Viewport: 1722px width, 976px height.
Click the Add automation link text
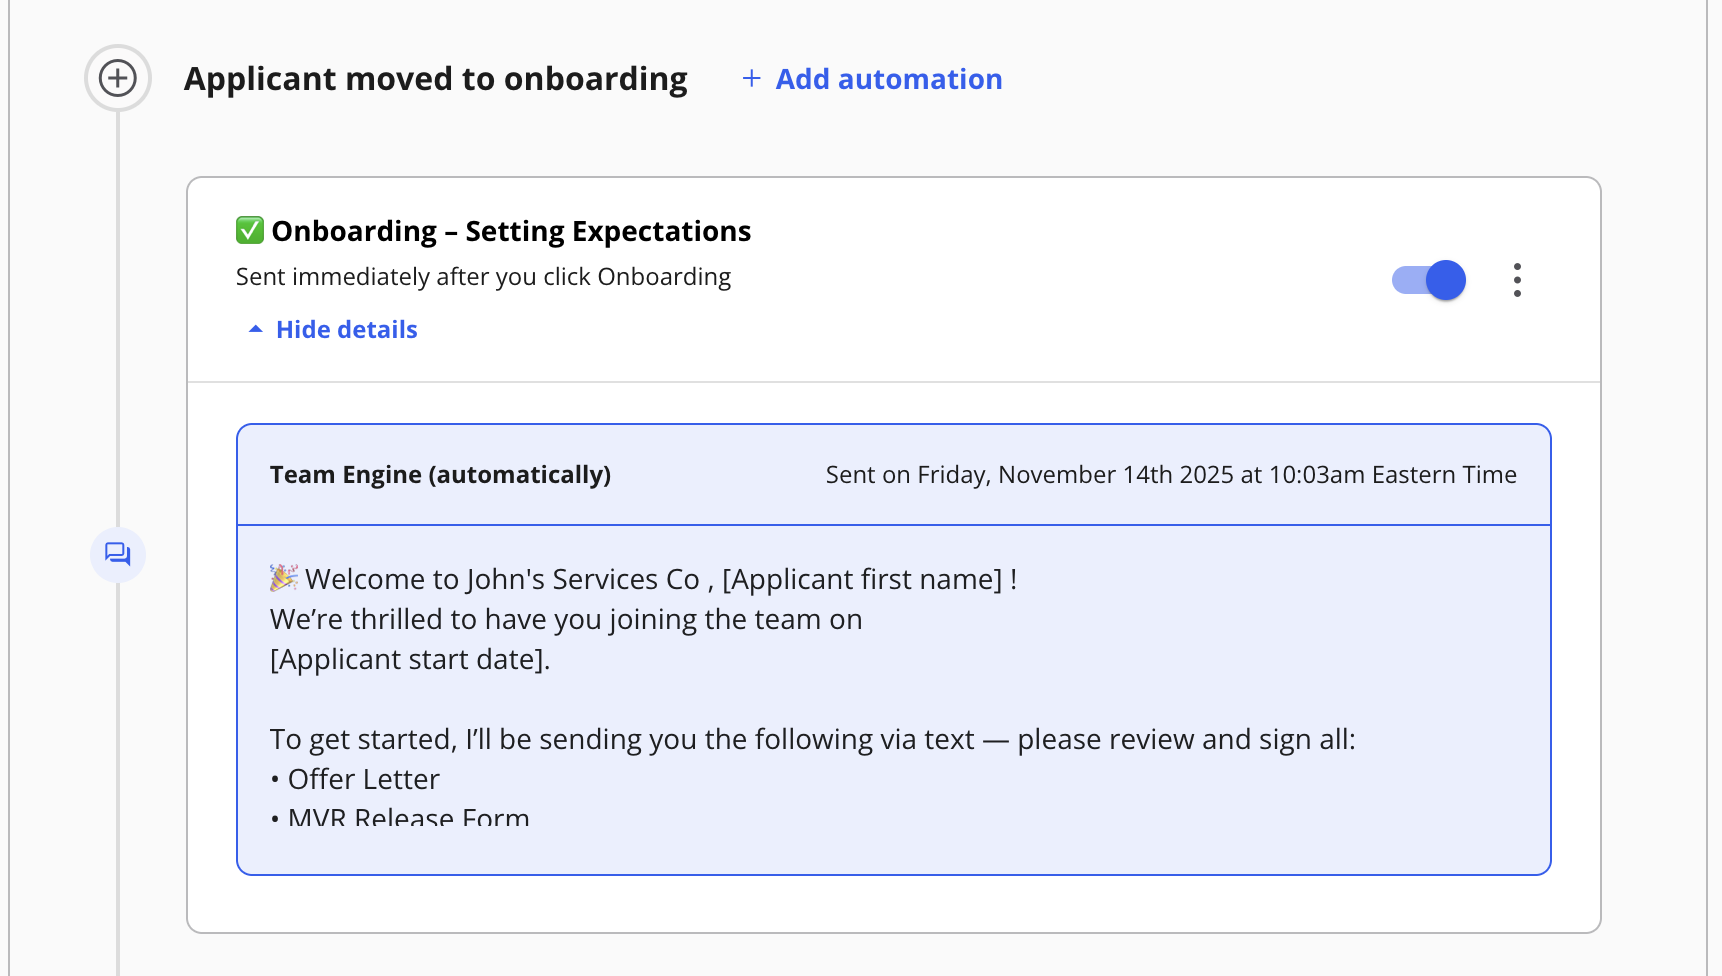click(888, 79)
